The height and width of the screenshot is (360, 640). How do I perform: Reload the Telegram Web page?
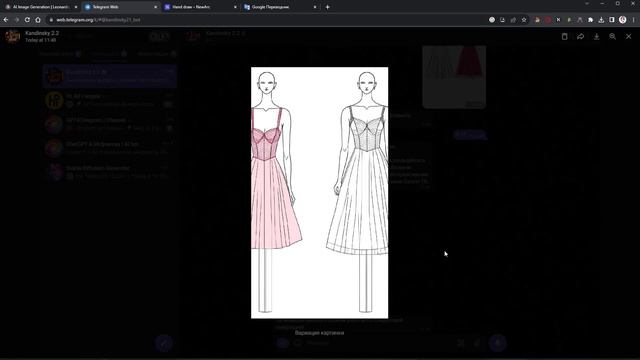click(27, 20)
